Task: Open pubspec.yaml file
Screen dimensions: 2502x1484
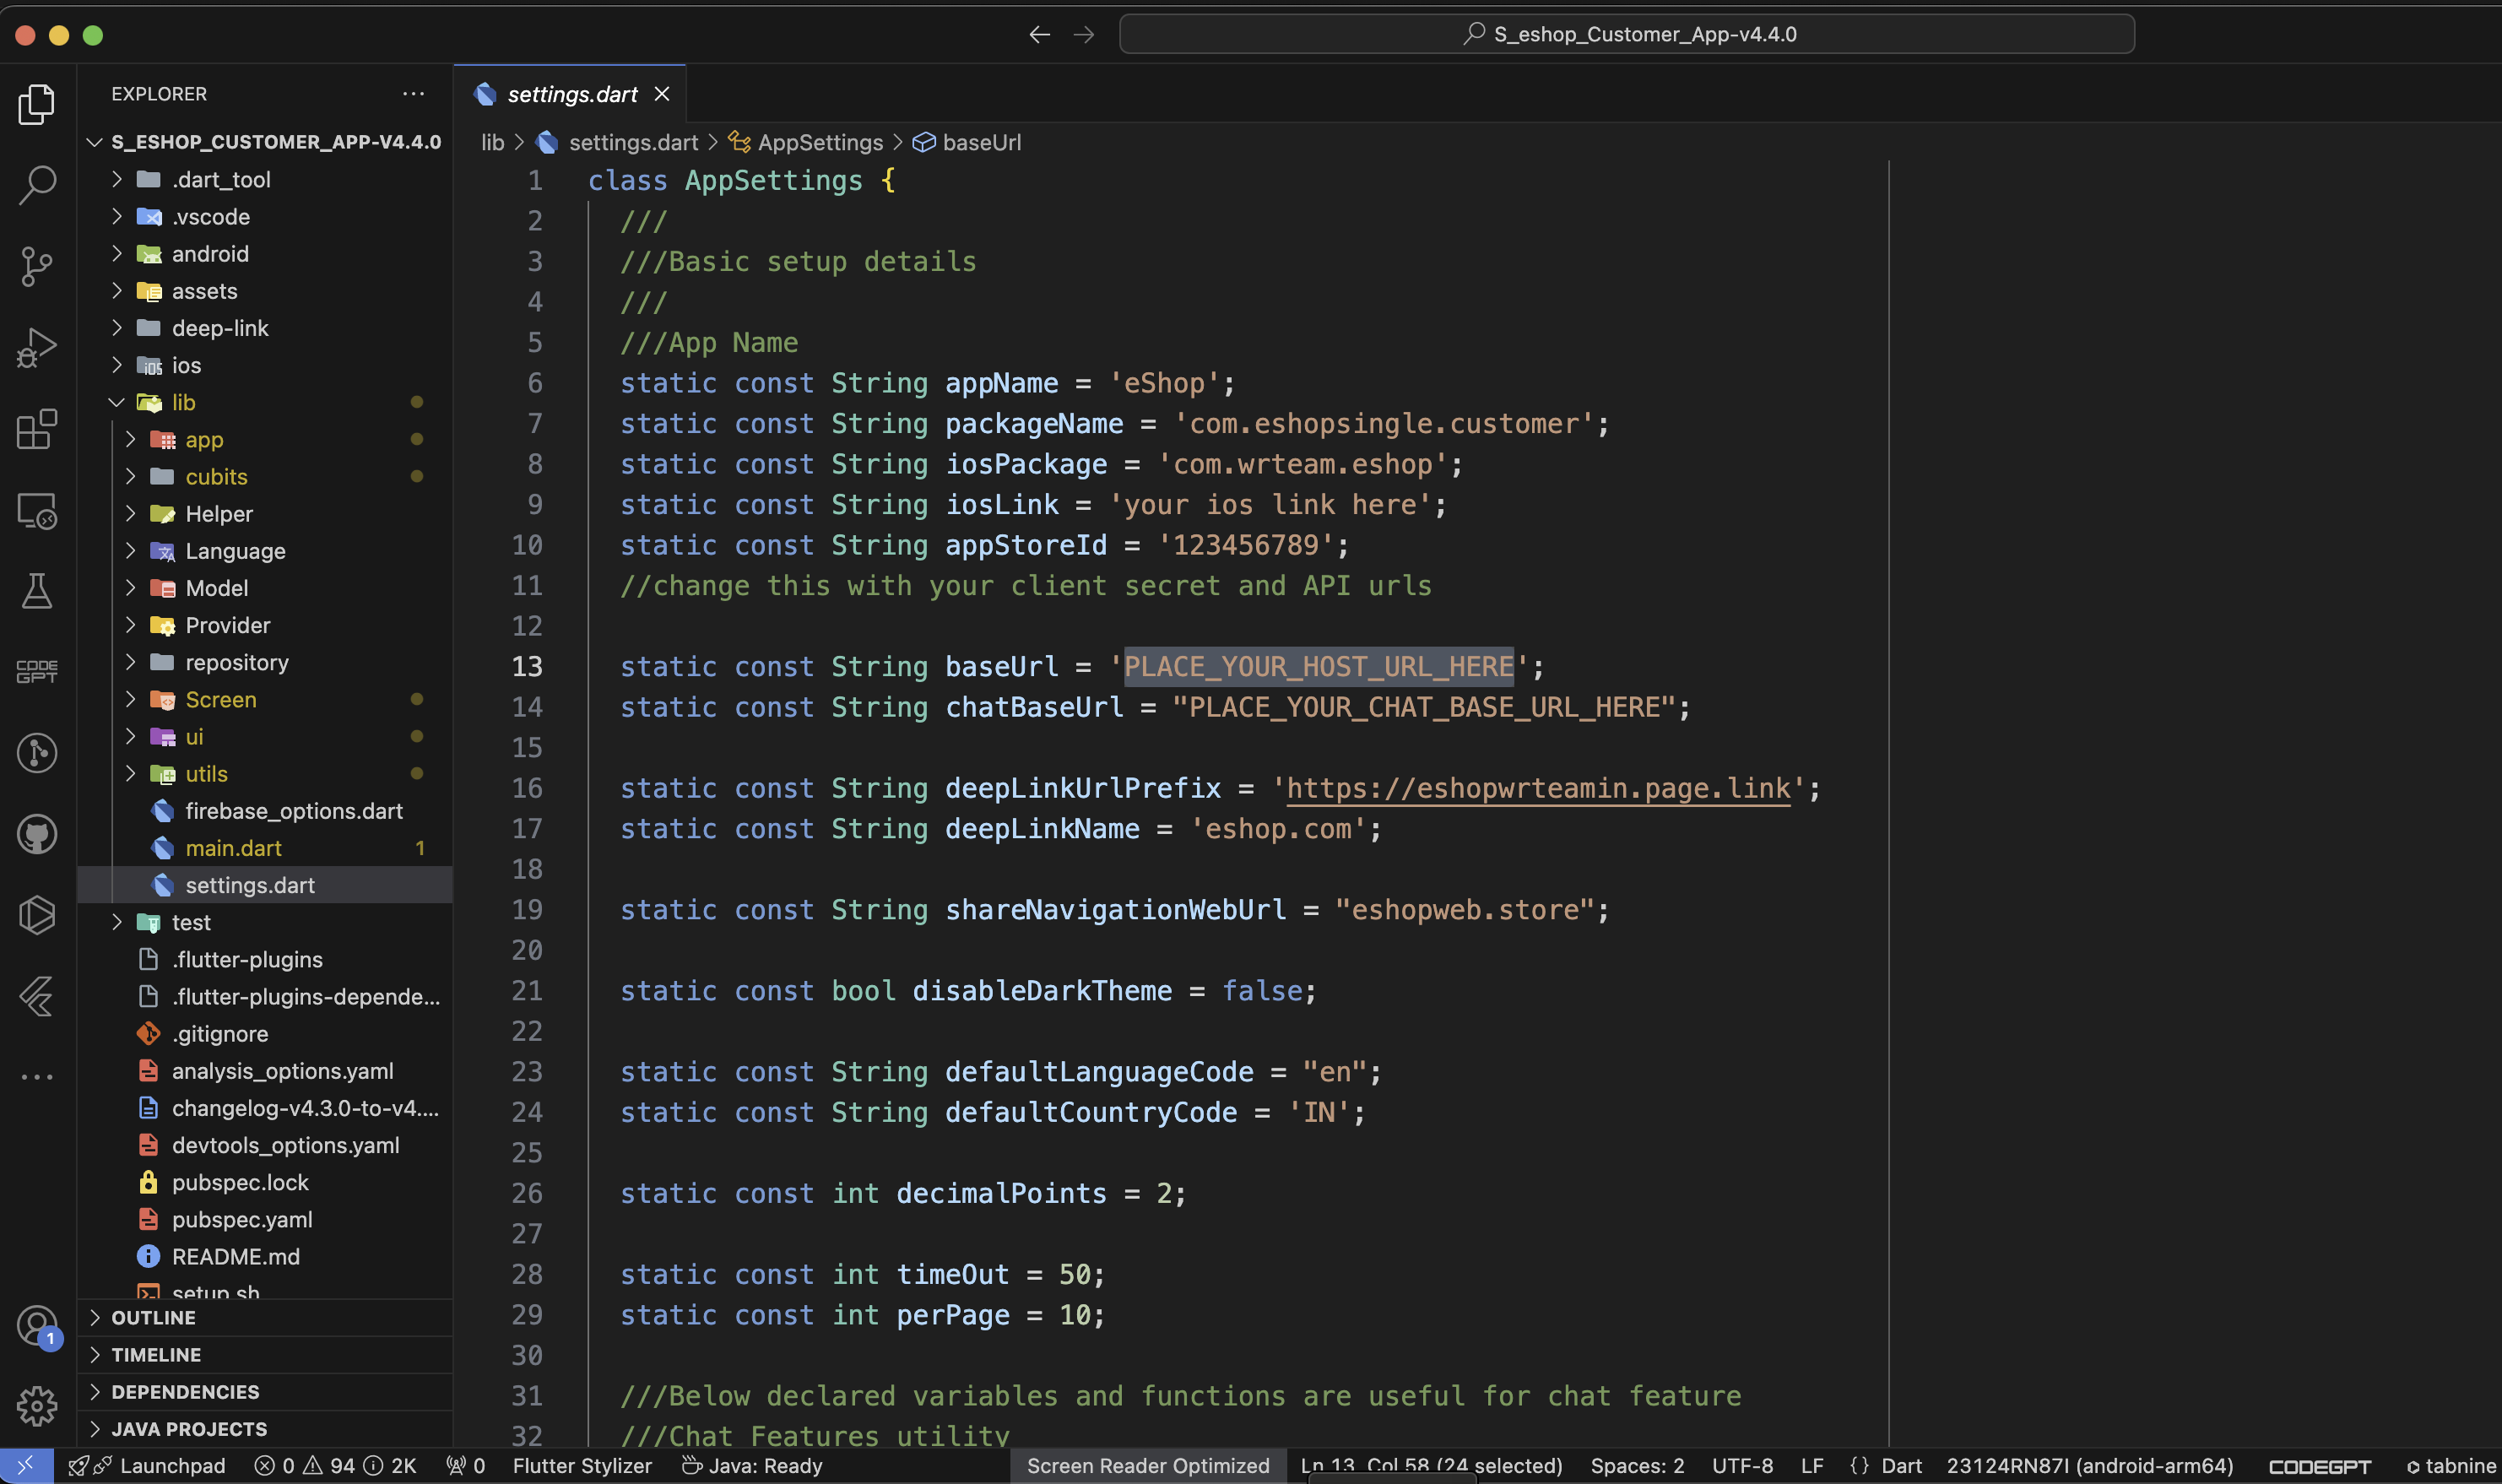Action: click(265, 1220)
